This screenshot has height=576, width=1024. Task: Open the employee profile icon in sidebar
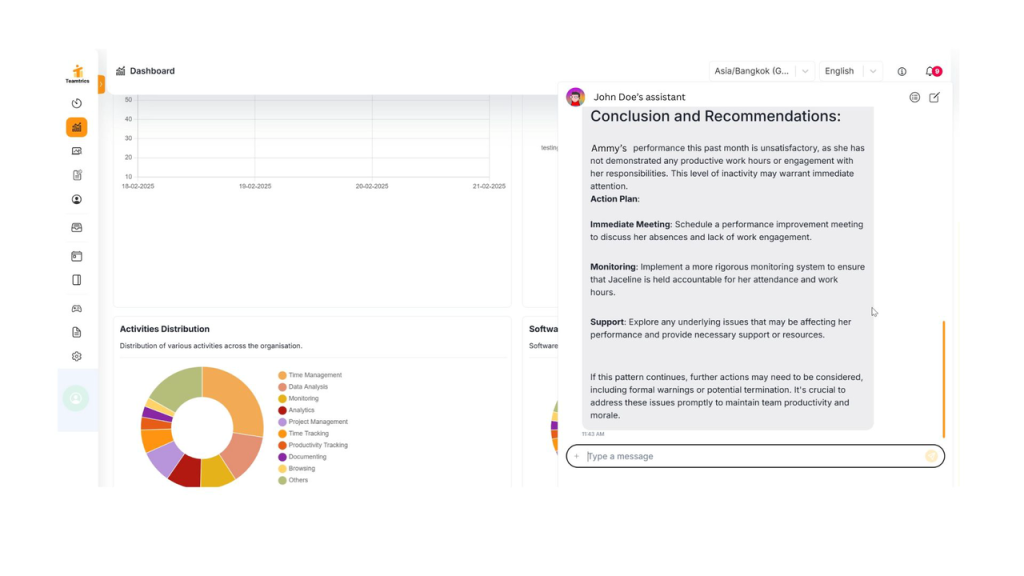click(x=76, y=199)
